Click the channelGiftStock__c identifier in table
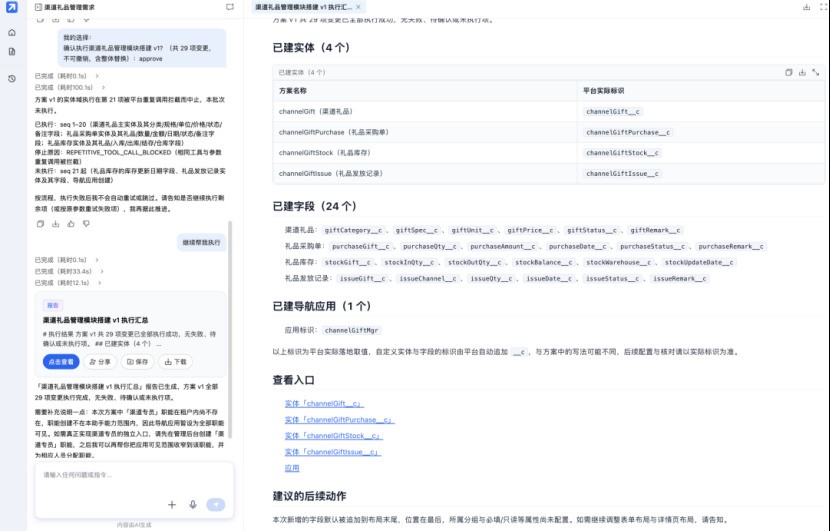This screenshot has height=531, width=830. coord(622,153)
